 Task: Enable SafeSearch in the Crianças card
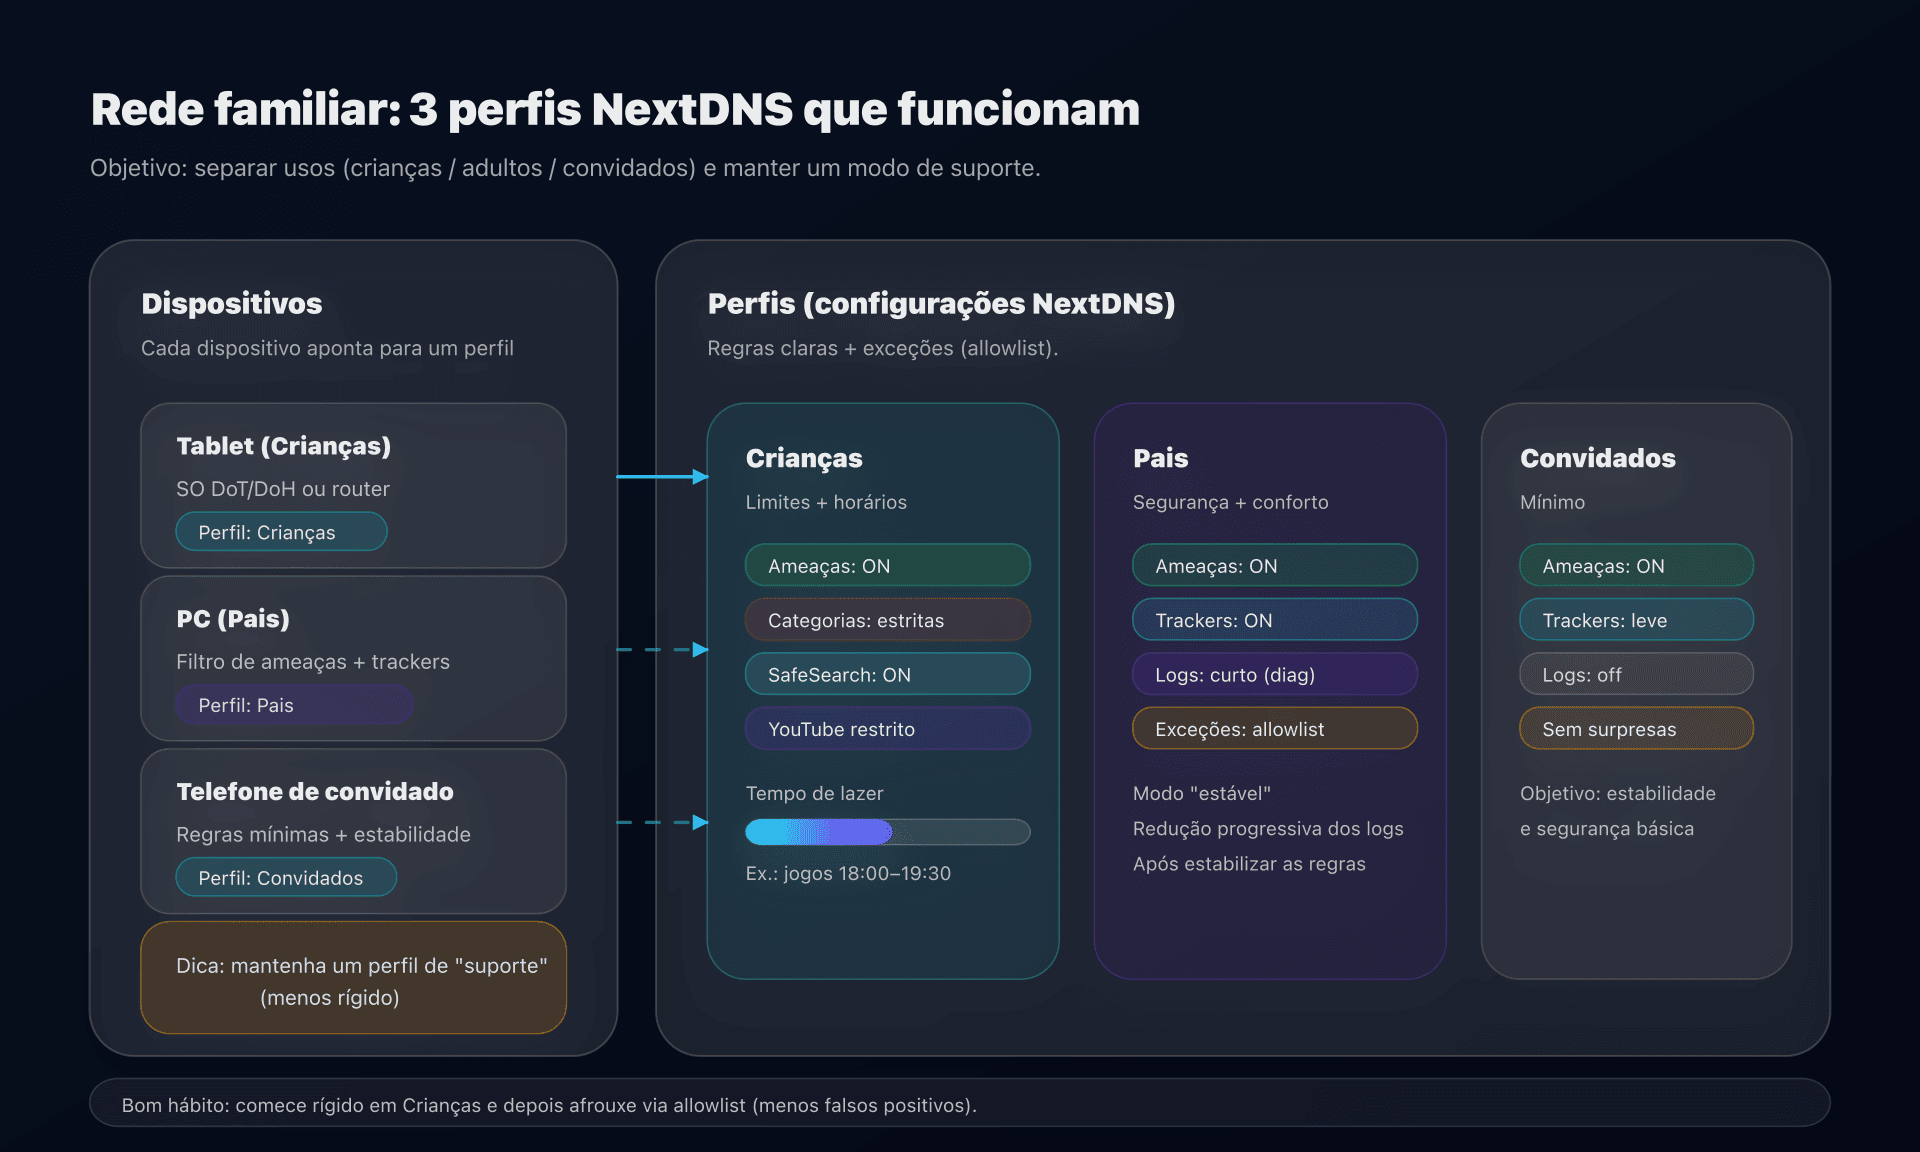886,674
